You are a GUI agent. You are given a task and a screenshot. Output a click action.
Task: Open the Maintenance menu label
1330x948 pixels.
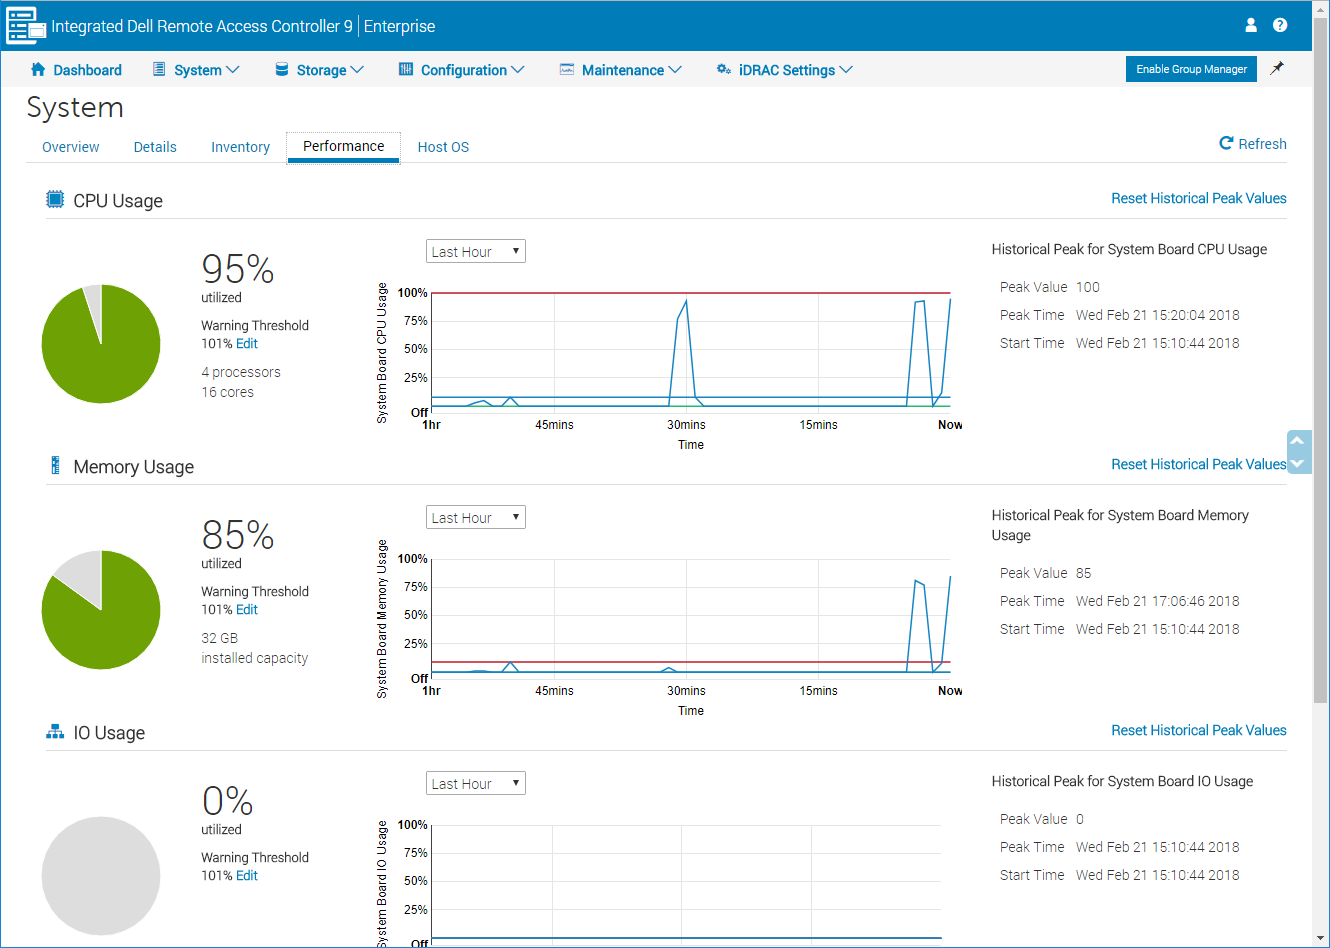click(x=623, y=70)
